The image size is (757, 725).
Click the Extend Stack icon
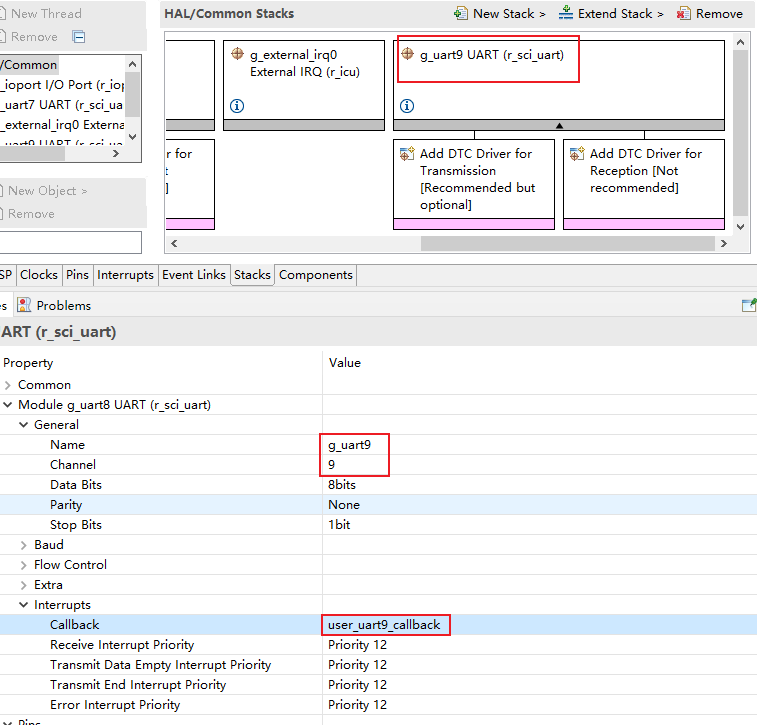566,14
